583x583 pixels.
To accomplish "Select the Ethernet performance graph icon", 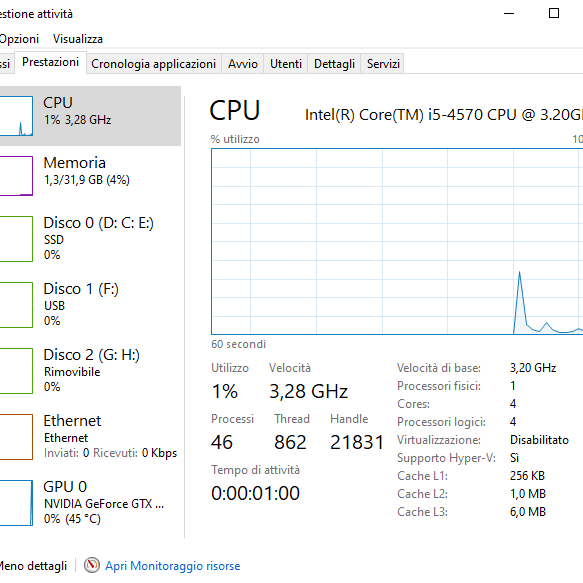I will click(x=16, y=437).
